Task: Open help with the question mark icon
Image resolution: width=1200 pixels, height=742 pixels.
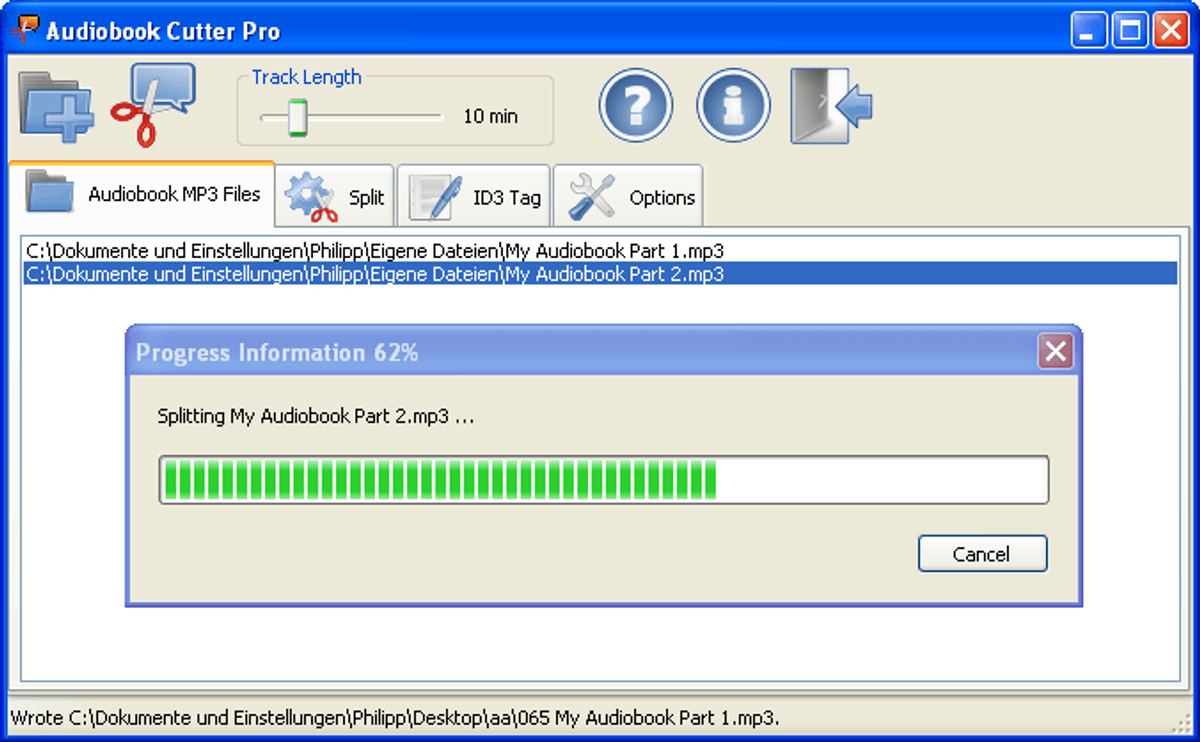Action: pos(636,105)
